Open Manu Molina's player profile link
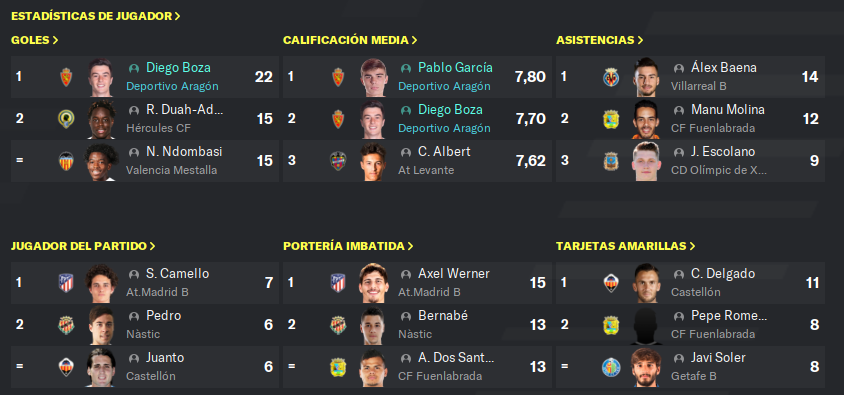This screenshot has width=844, height=395. point(728,110)
